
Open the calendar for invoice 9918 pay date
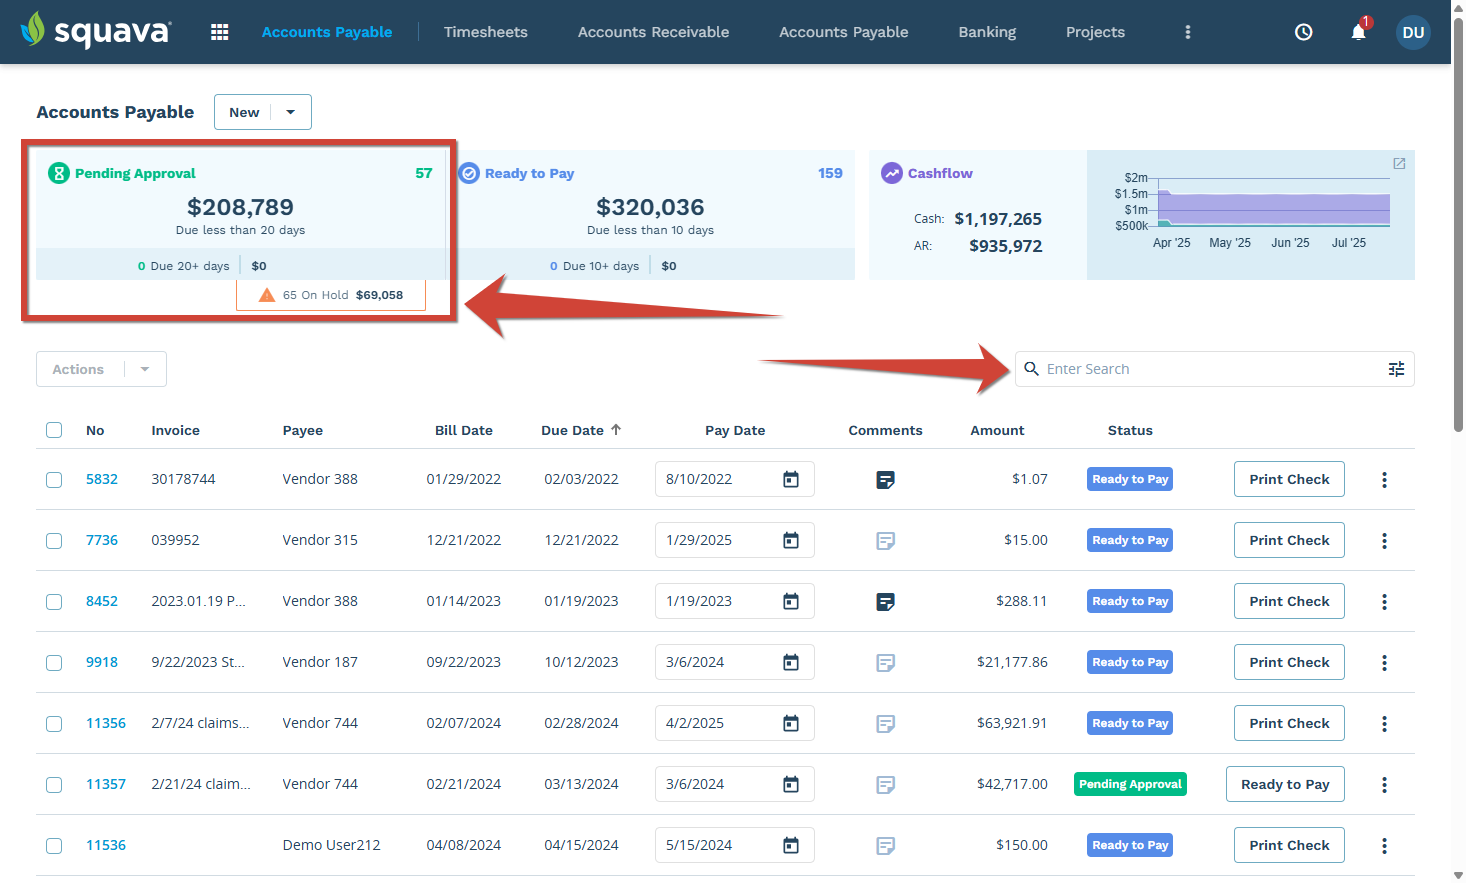click(x=791, y=663)
